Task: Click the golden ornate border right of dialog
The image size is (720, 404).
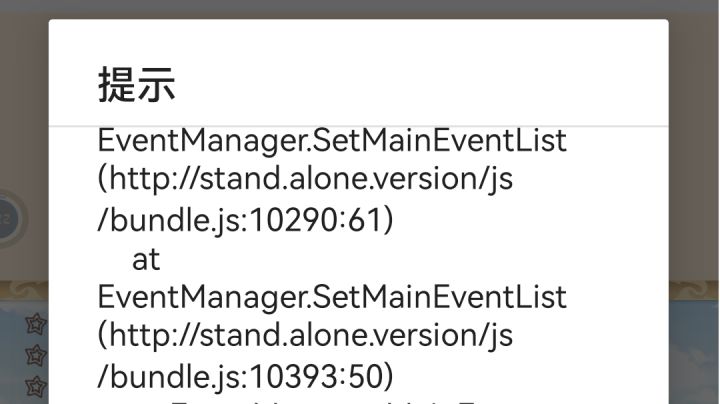Action: [x=694, y=291]
